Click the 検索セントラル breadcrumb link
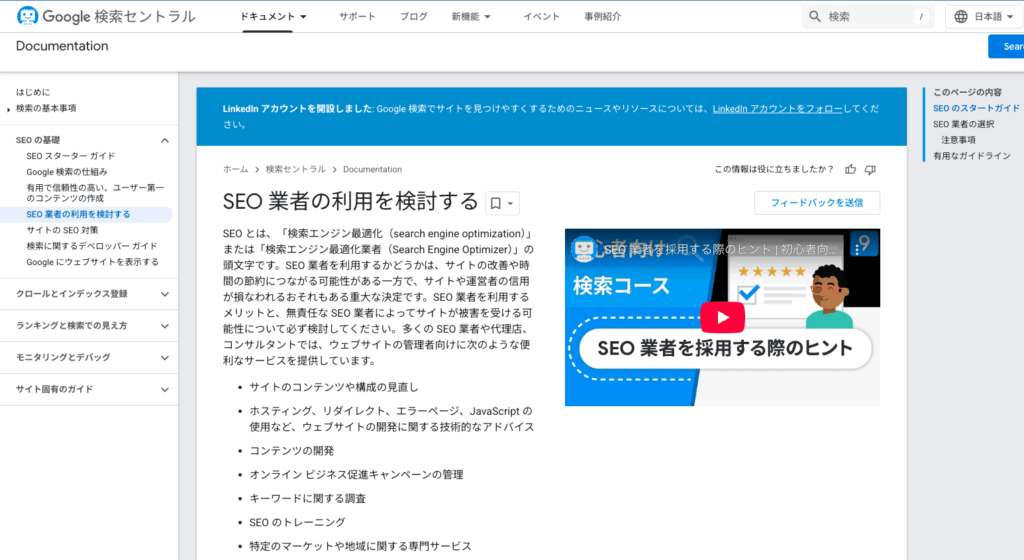Viewport: 1024px width, 560px height. (295, 170)
